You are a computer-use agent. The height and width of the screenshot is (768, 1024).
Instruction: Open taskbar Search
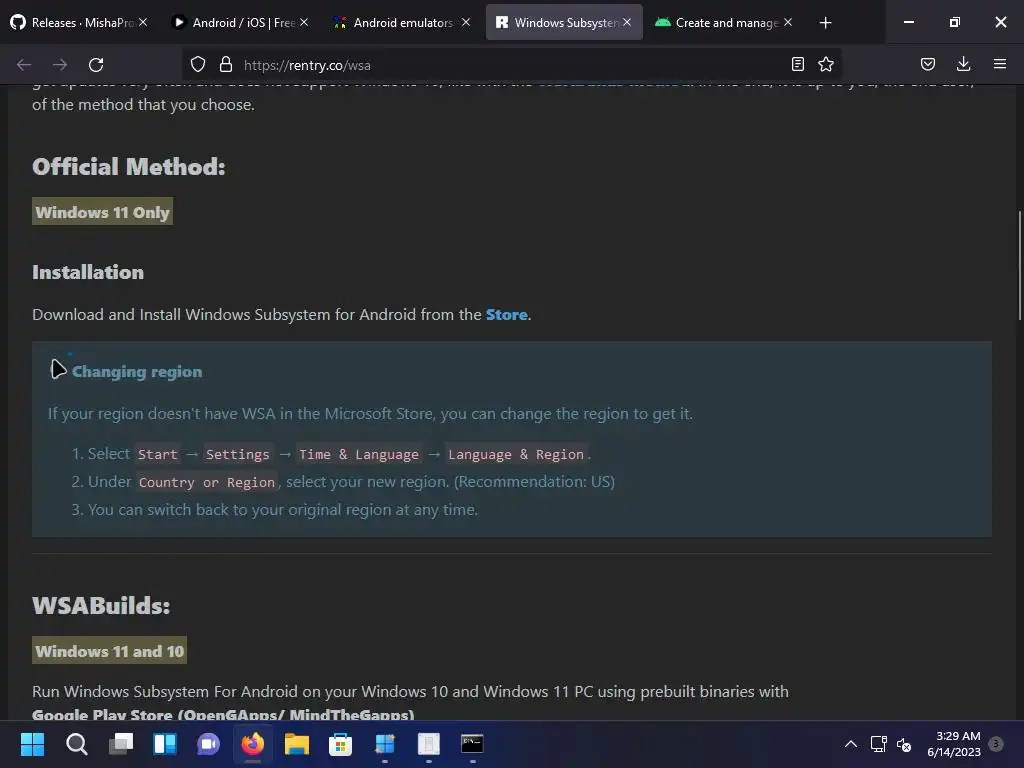click(x=76, y=743)
